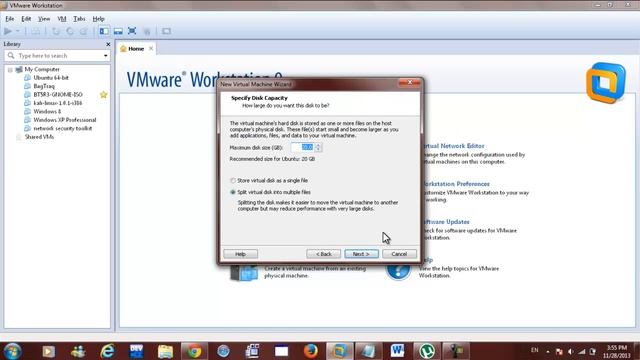This screenshot has width=640, height=360.
Task: Toggle the thumbnail bar view icon
Action: (x=118, y=31)
